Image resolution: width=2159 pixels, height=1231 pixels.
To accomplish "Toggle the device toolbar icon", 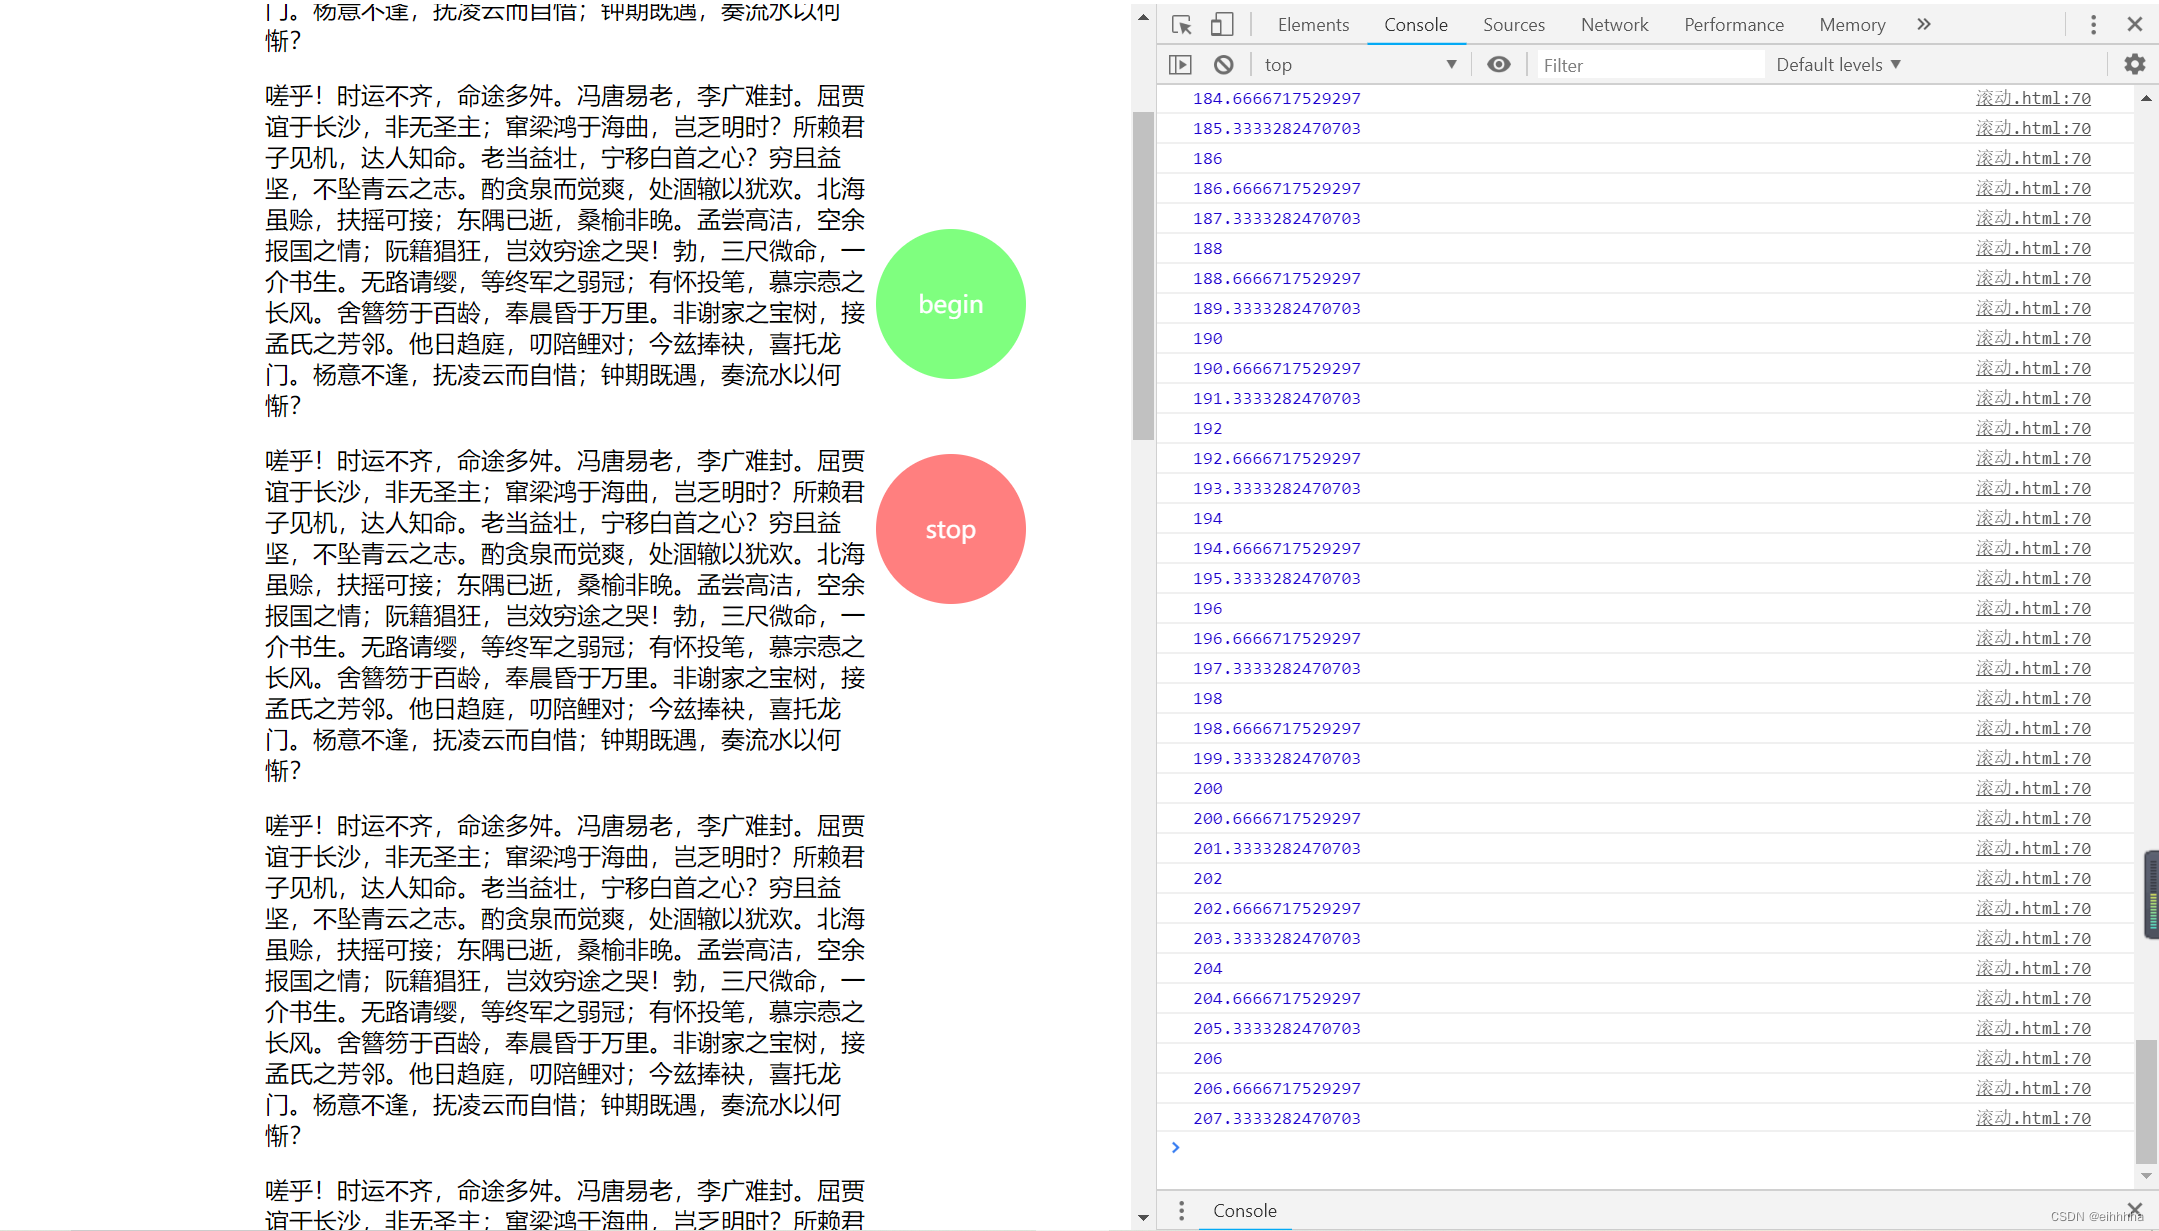I will tap(1222, 25).
